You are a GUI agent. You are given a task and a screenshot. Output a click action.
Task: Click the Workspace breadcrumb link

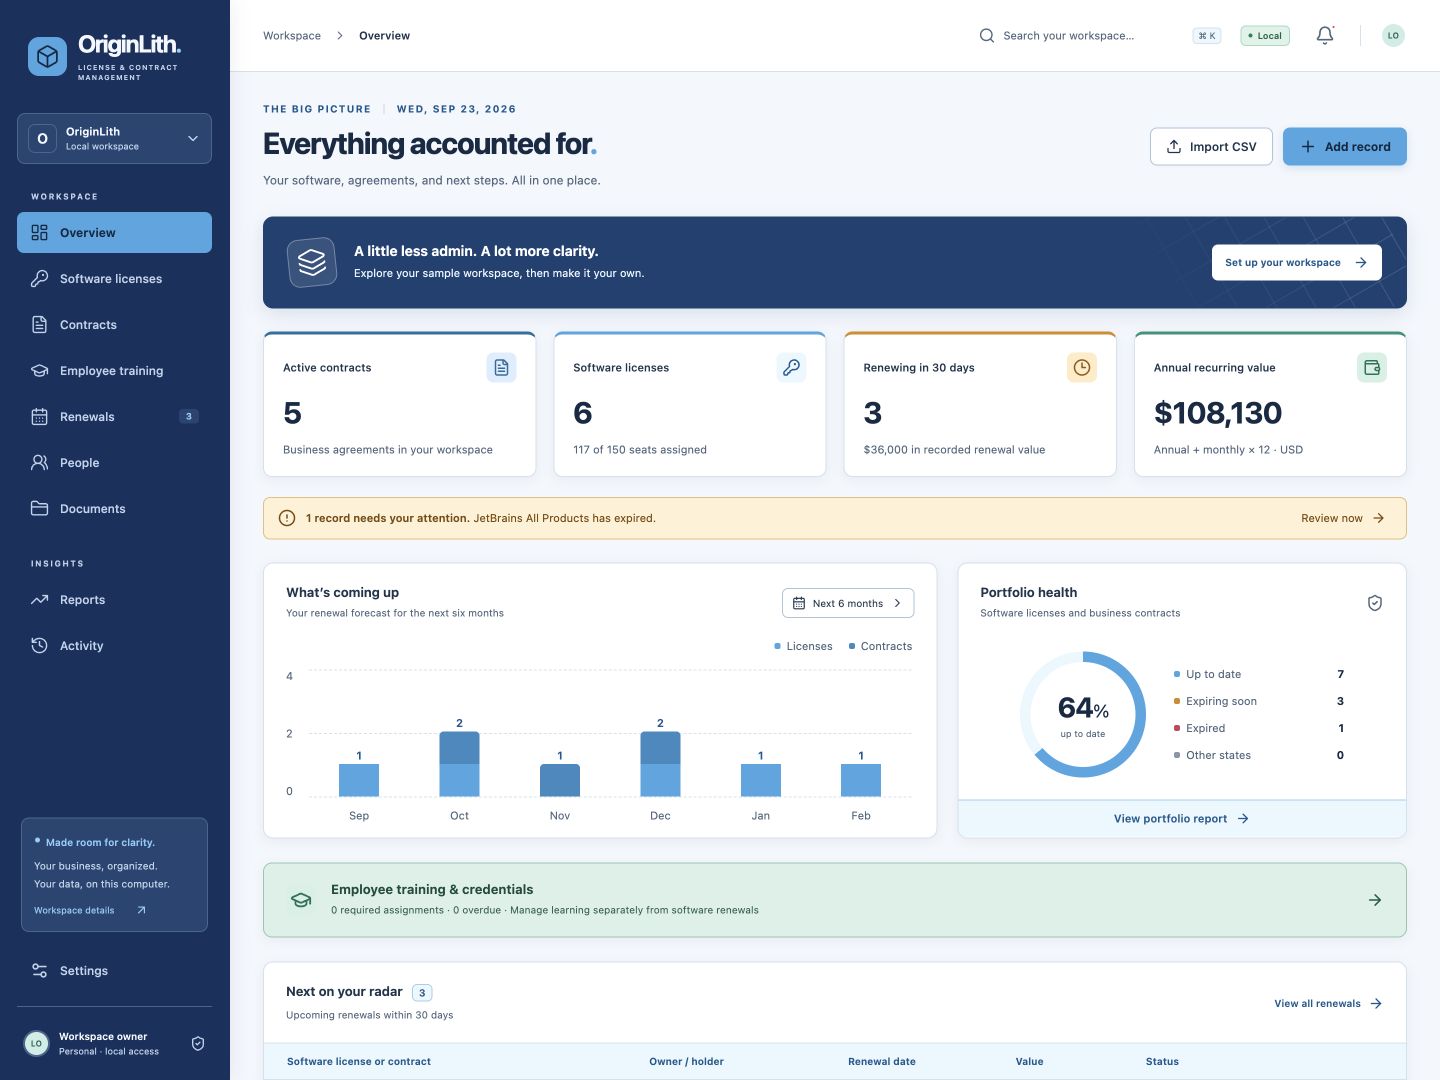click(x=292, y=35)
